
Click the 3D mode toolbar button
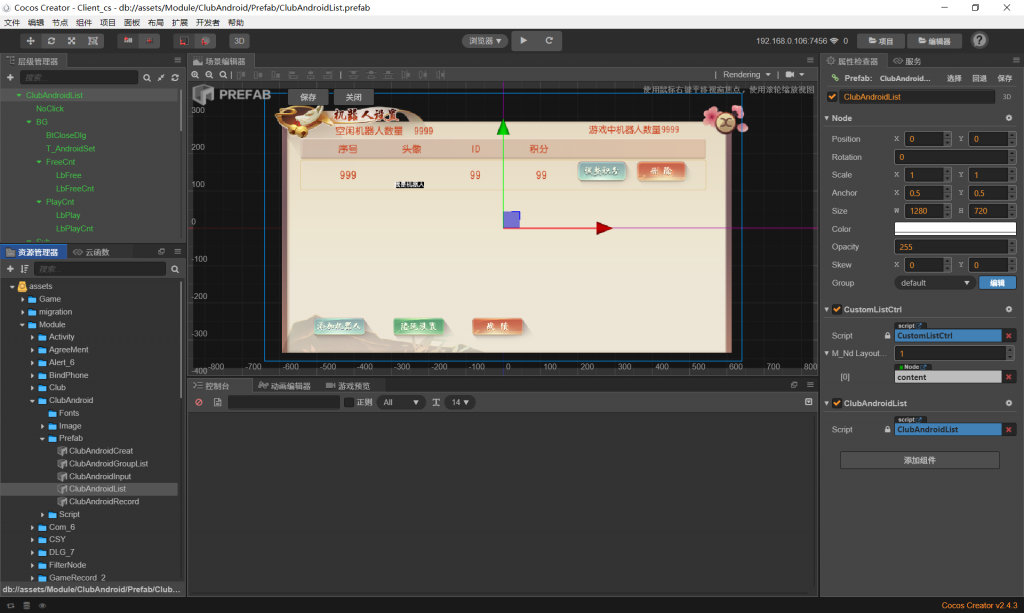(239, 41)
